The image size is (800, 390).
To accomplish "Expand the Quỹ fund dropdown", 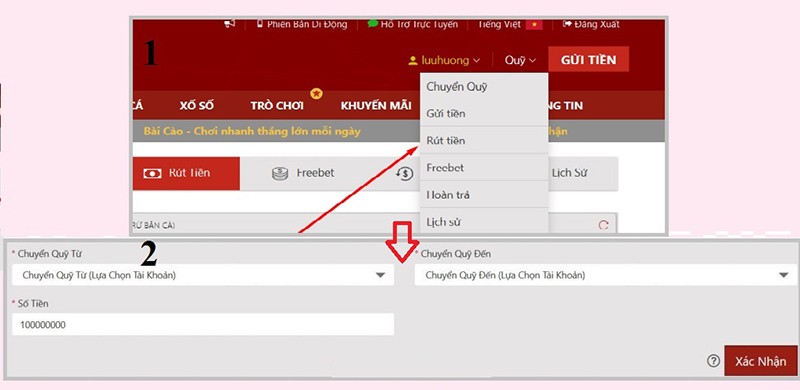I will (x=520, y=60).
